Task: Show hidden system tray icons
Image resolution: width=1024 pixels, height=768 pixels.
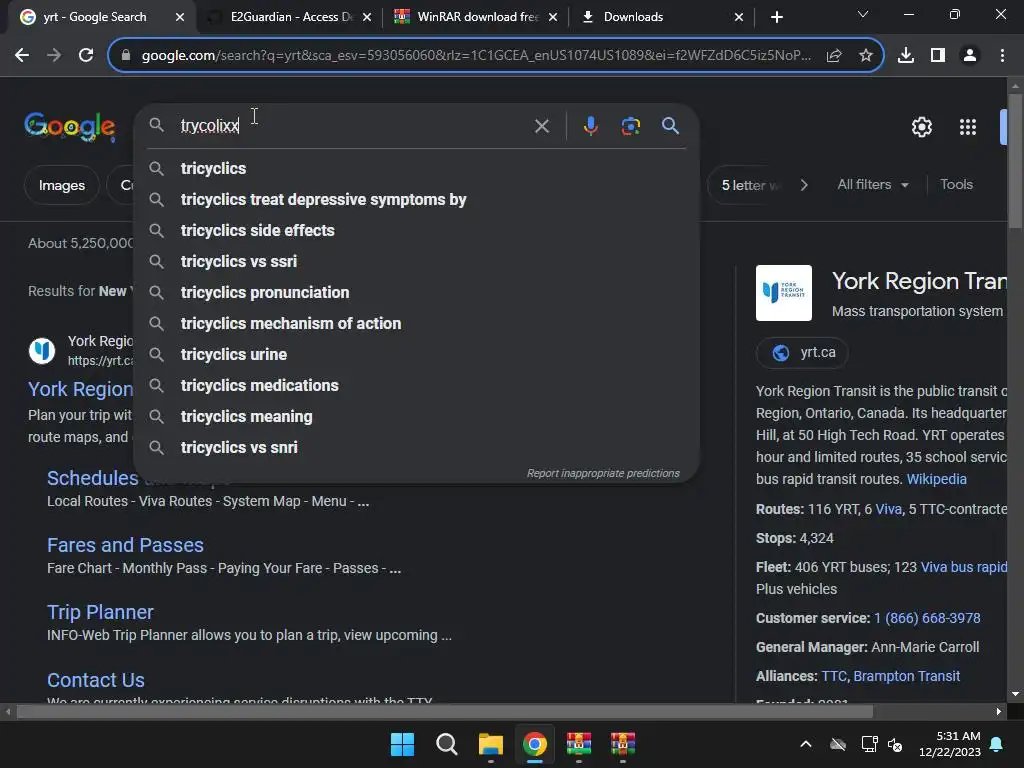Action: point(806,744)
